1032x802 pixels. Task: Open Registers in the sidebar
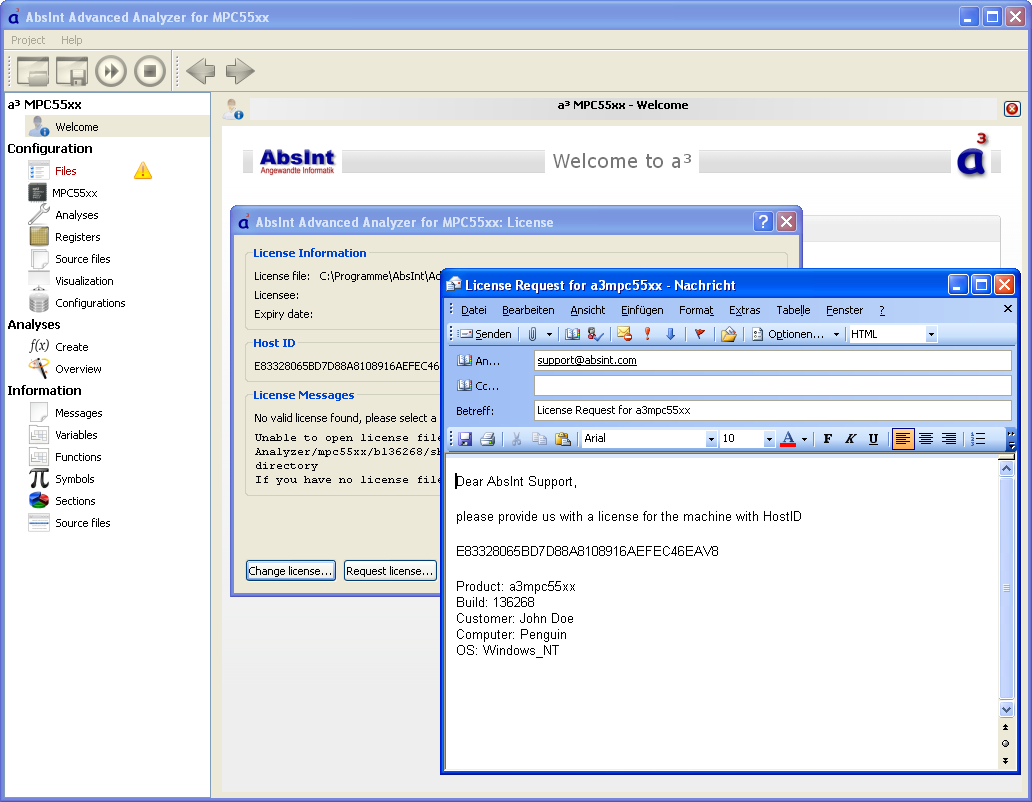pyautogui.click(x=78, y=237)
